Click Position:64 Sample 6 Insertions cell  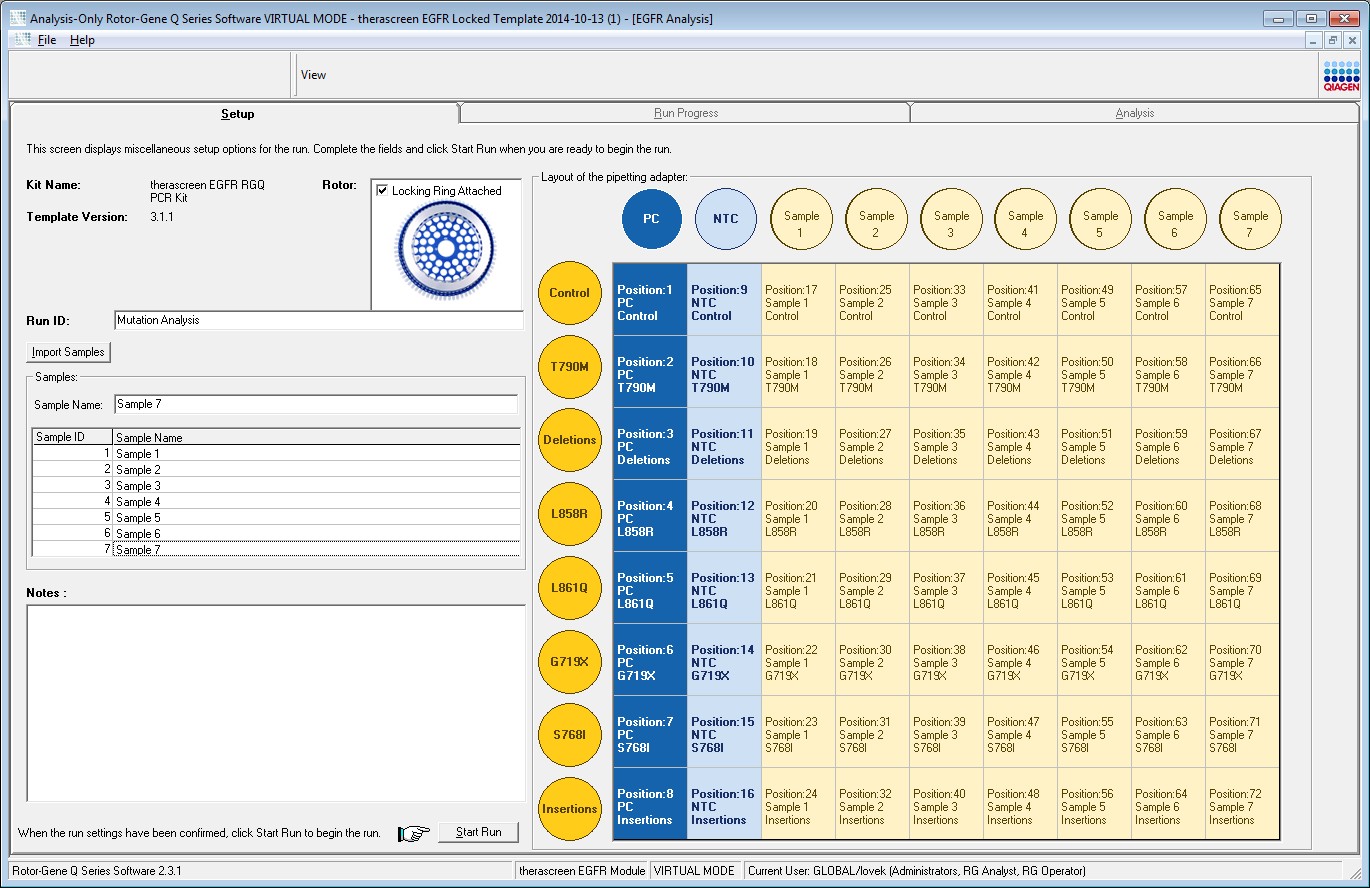click(x=1168, y=804)
